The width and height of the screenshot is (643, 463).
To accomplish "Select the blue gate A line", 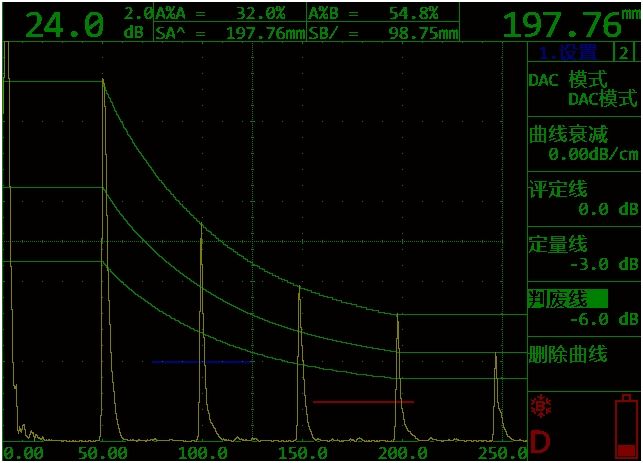I will click(201, 361).
